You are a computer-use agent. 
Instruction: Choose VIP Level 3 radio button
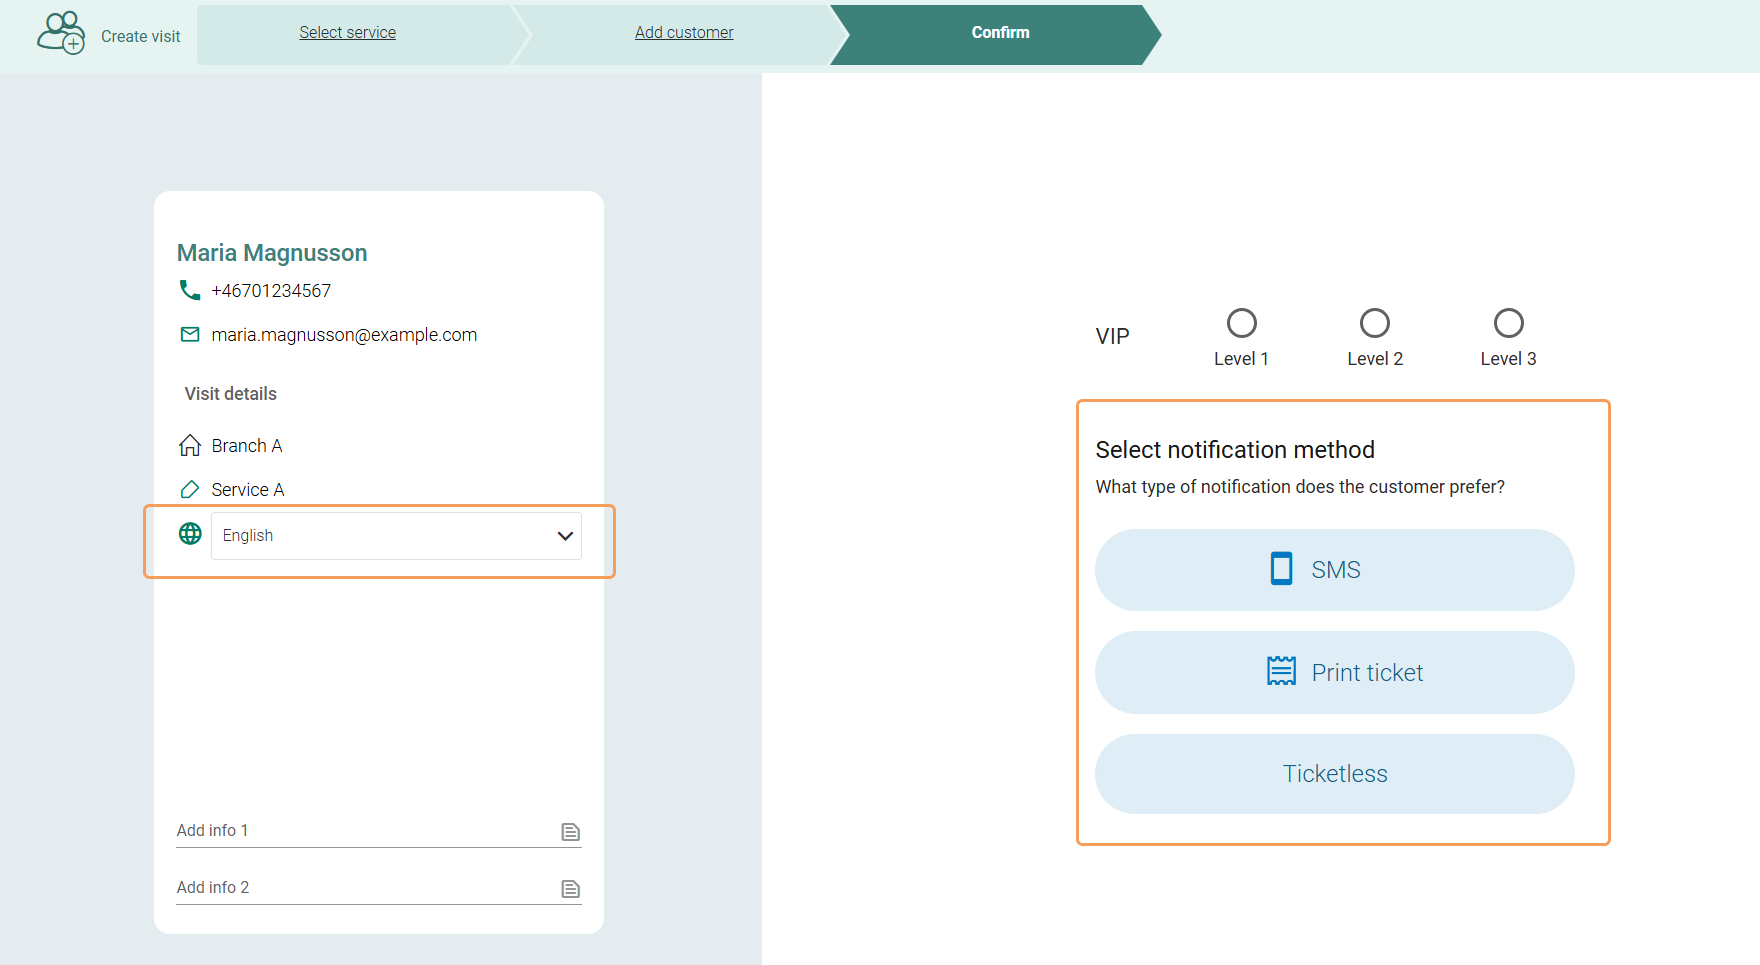tap(1508, 323)
